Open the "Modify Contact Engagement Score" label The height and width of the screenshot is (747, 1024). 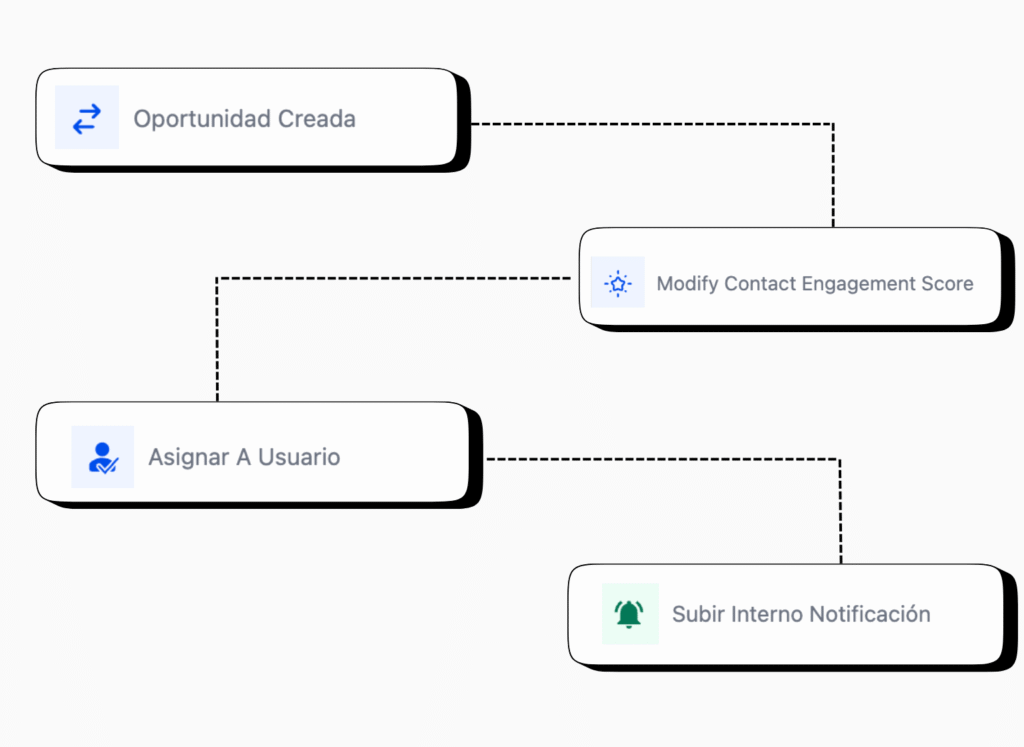click(x=814, y=284)
